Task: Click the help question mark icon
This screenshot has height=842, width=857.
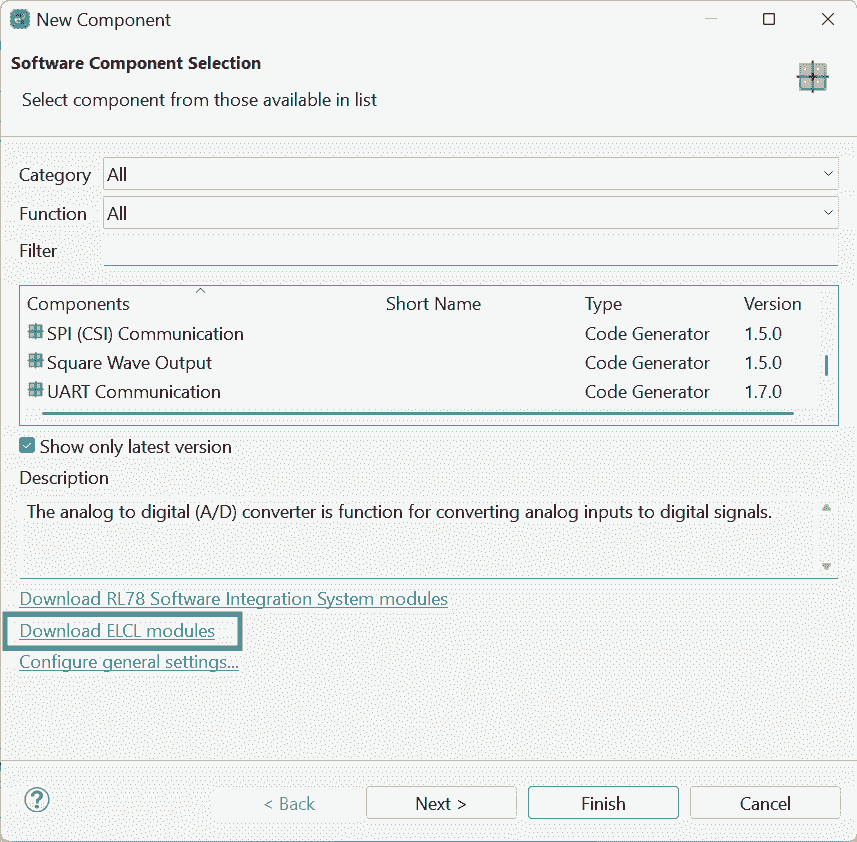Action: click(x=37, y=800)
